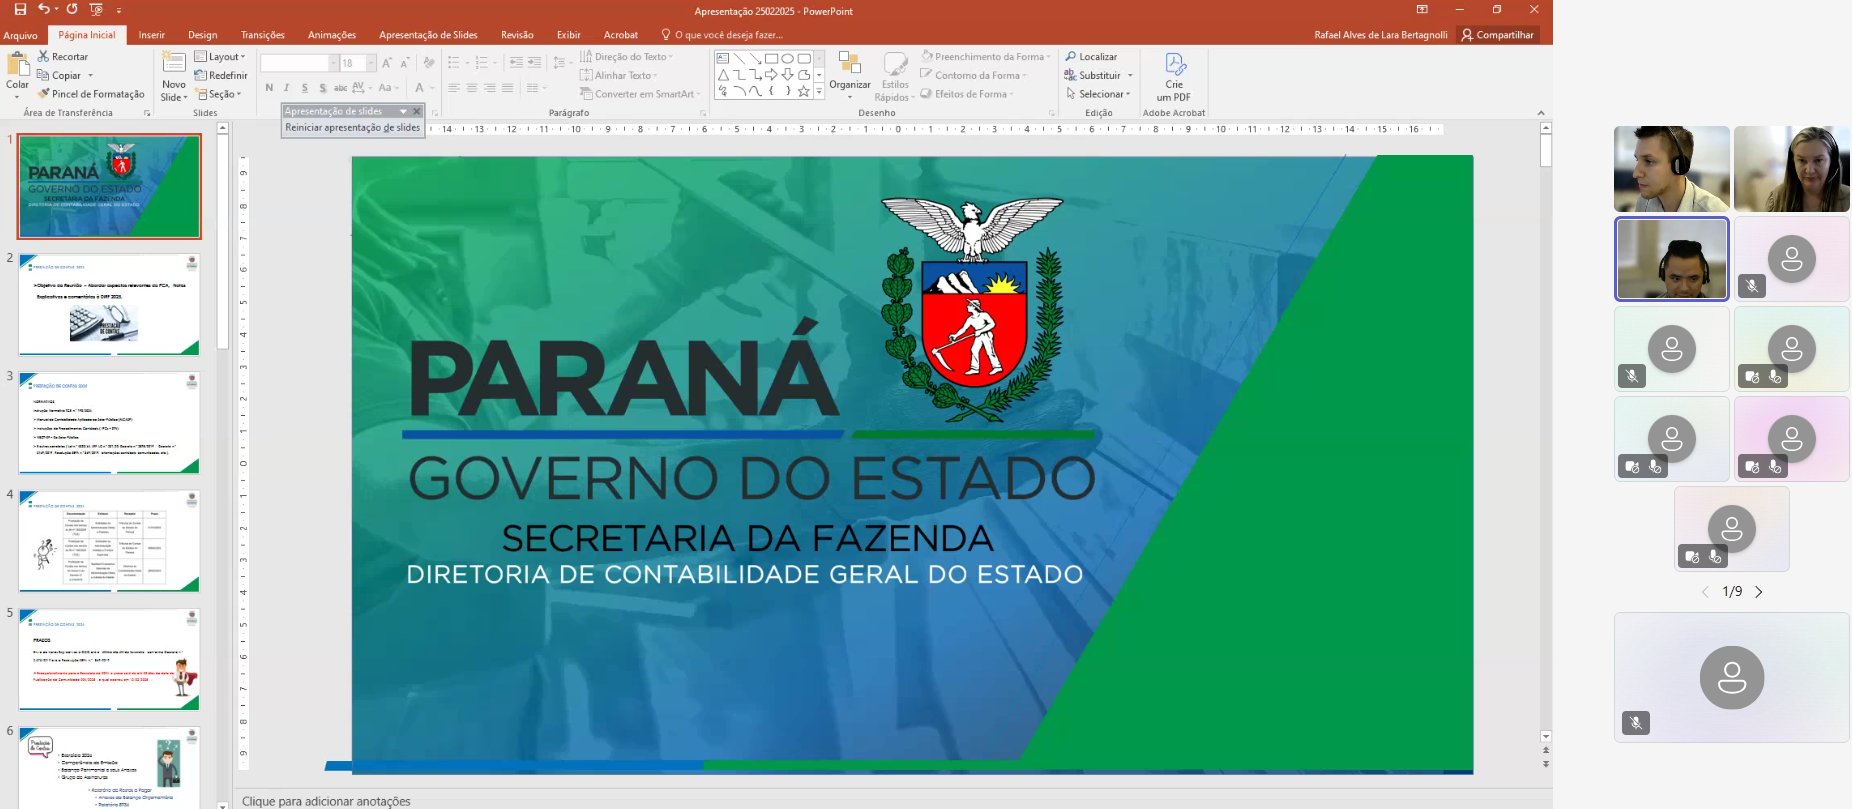
Task: Click Reiniciar apresentação de slides
Action: click(x=353, y=128)
